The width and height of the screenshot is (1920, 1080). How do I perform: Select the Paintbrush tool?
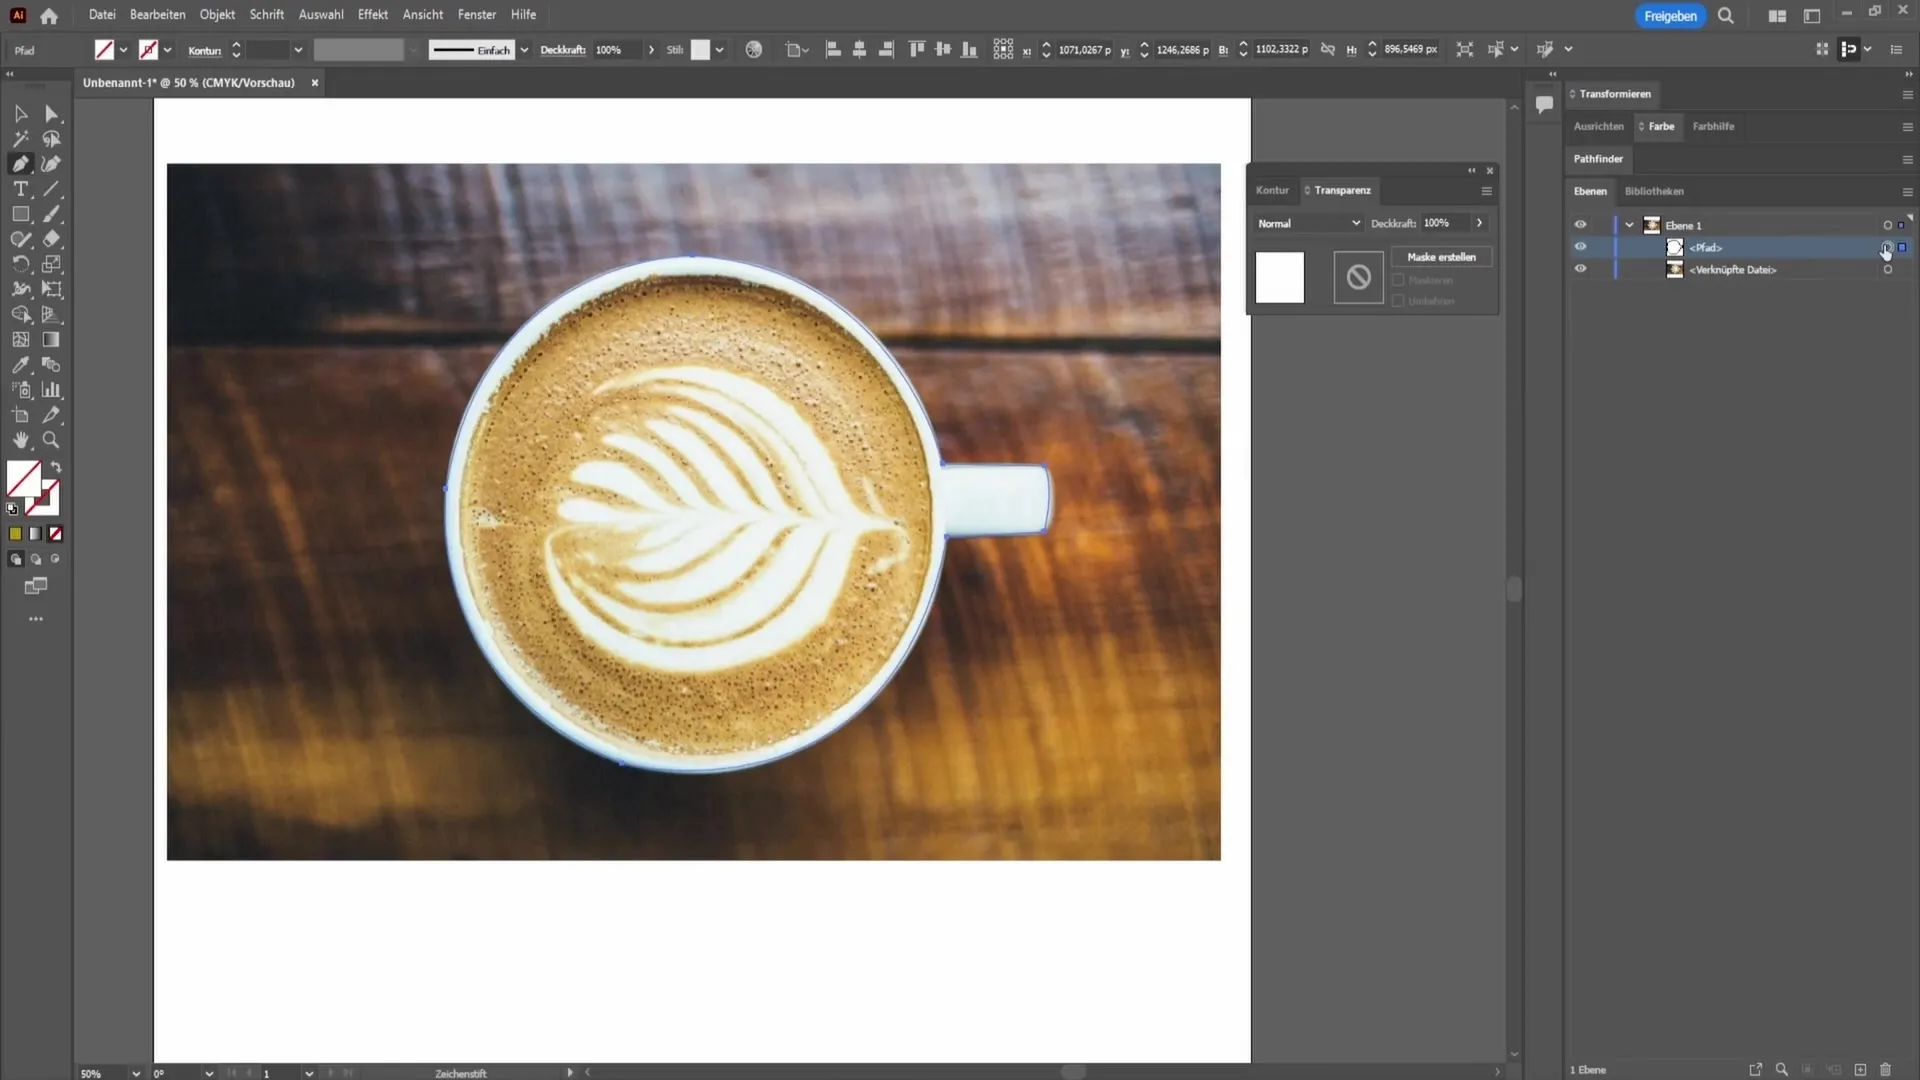(52, 214)
